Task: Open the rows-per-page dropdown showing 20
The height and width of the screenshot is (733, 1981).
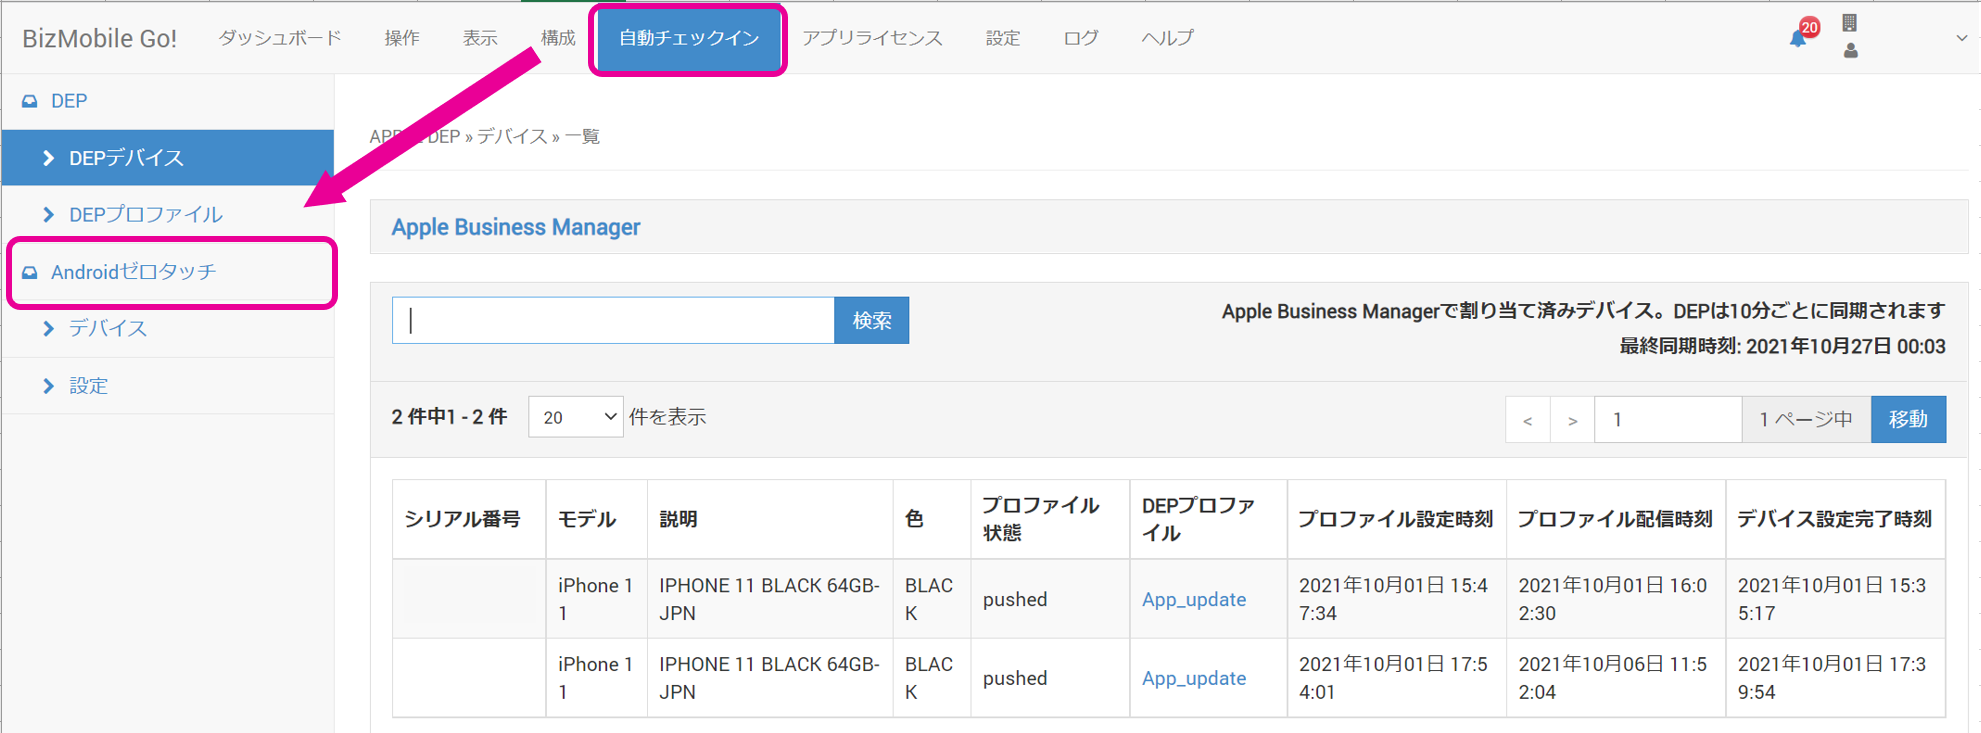Action: pyautogui.click(x=576, y=417)
